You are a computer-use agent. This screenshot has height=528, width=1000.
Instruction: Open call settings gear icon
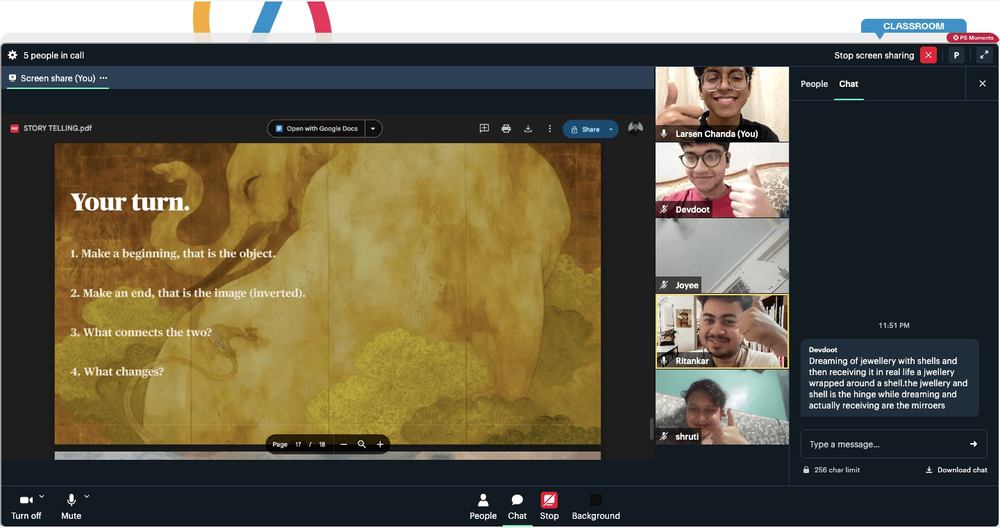click(x=12, y=55)
